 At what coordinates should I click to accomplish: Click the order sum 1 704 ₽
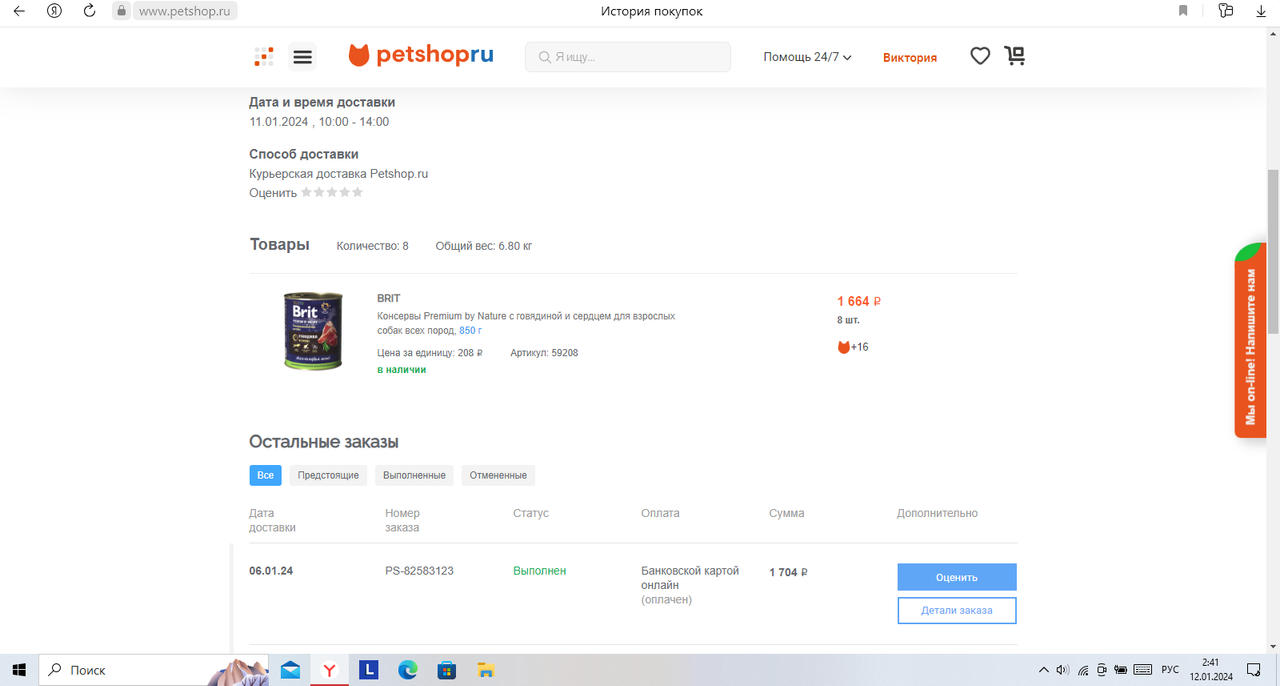pos(788,572)
